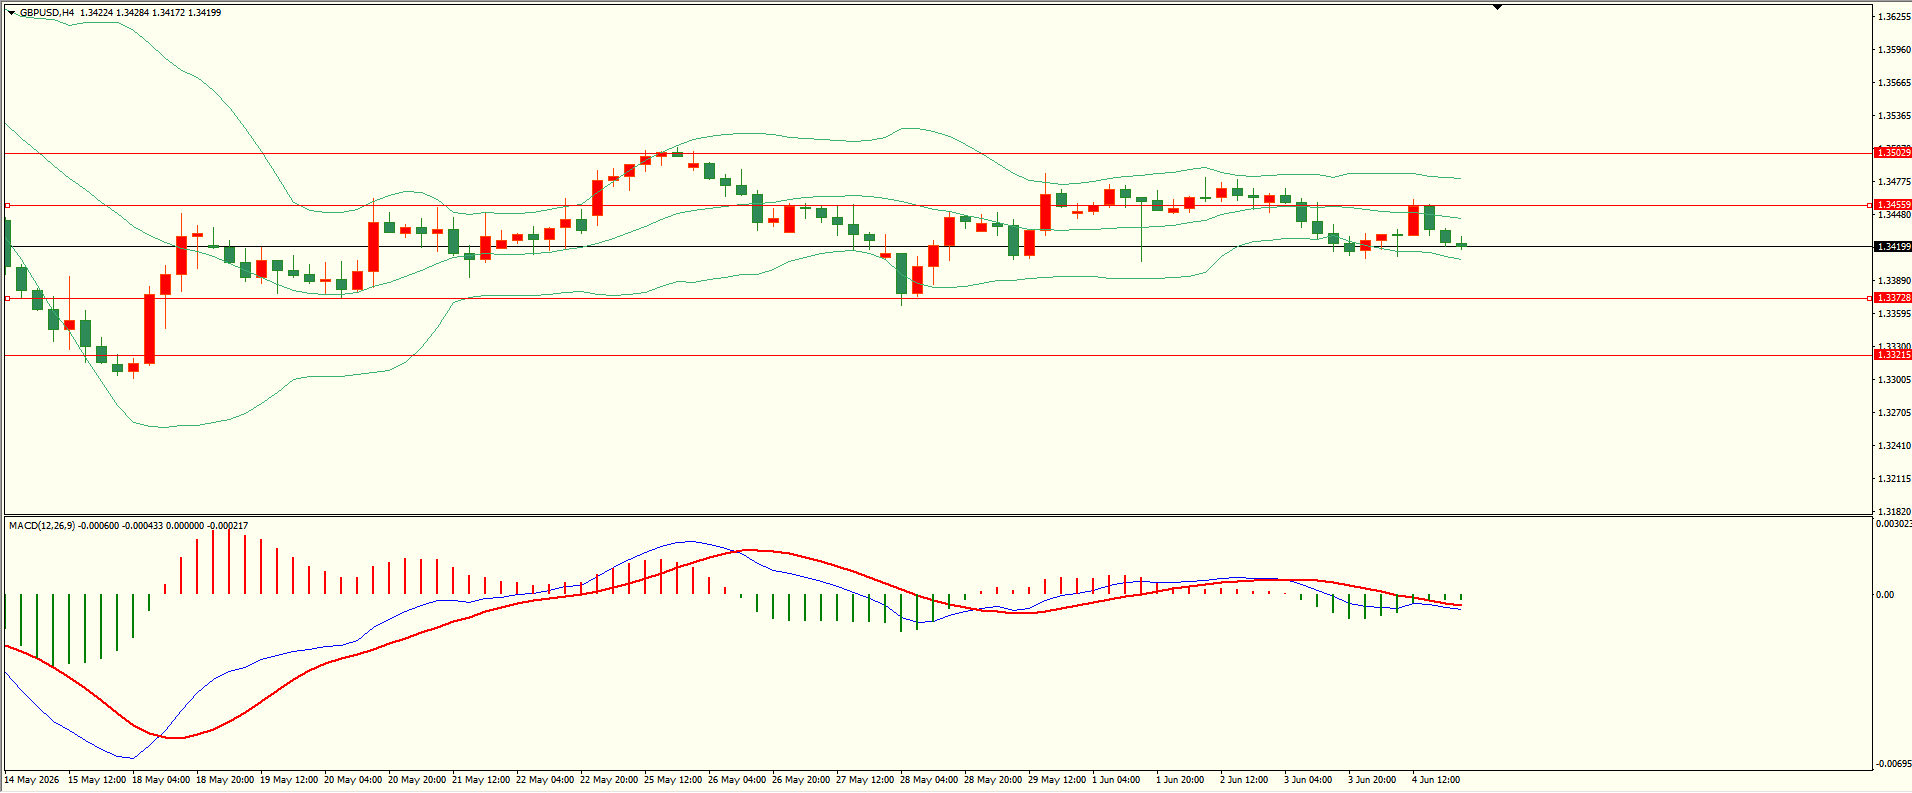Select the left handle of the 1.33728 line
Viewport: 1912px width, 793px height.
click(7, 298)
